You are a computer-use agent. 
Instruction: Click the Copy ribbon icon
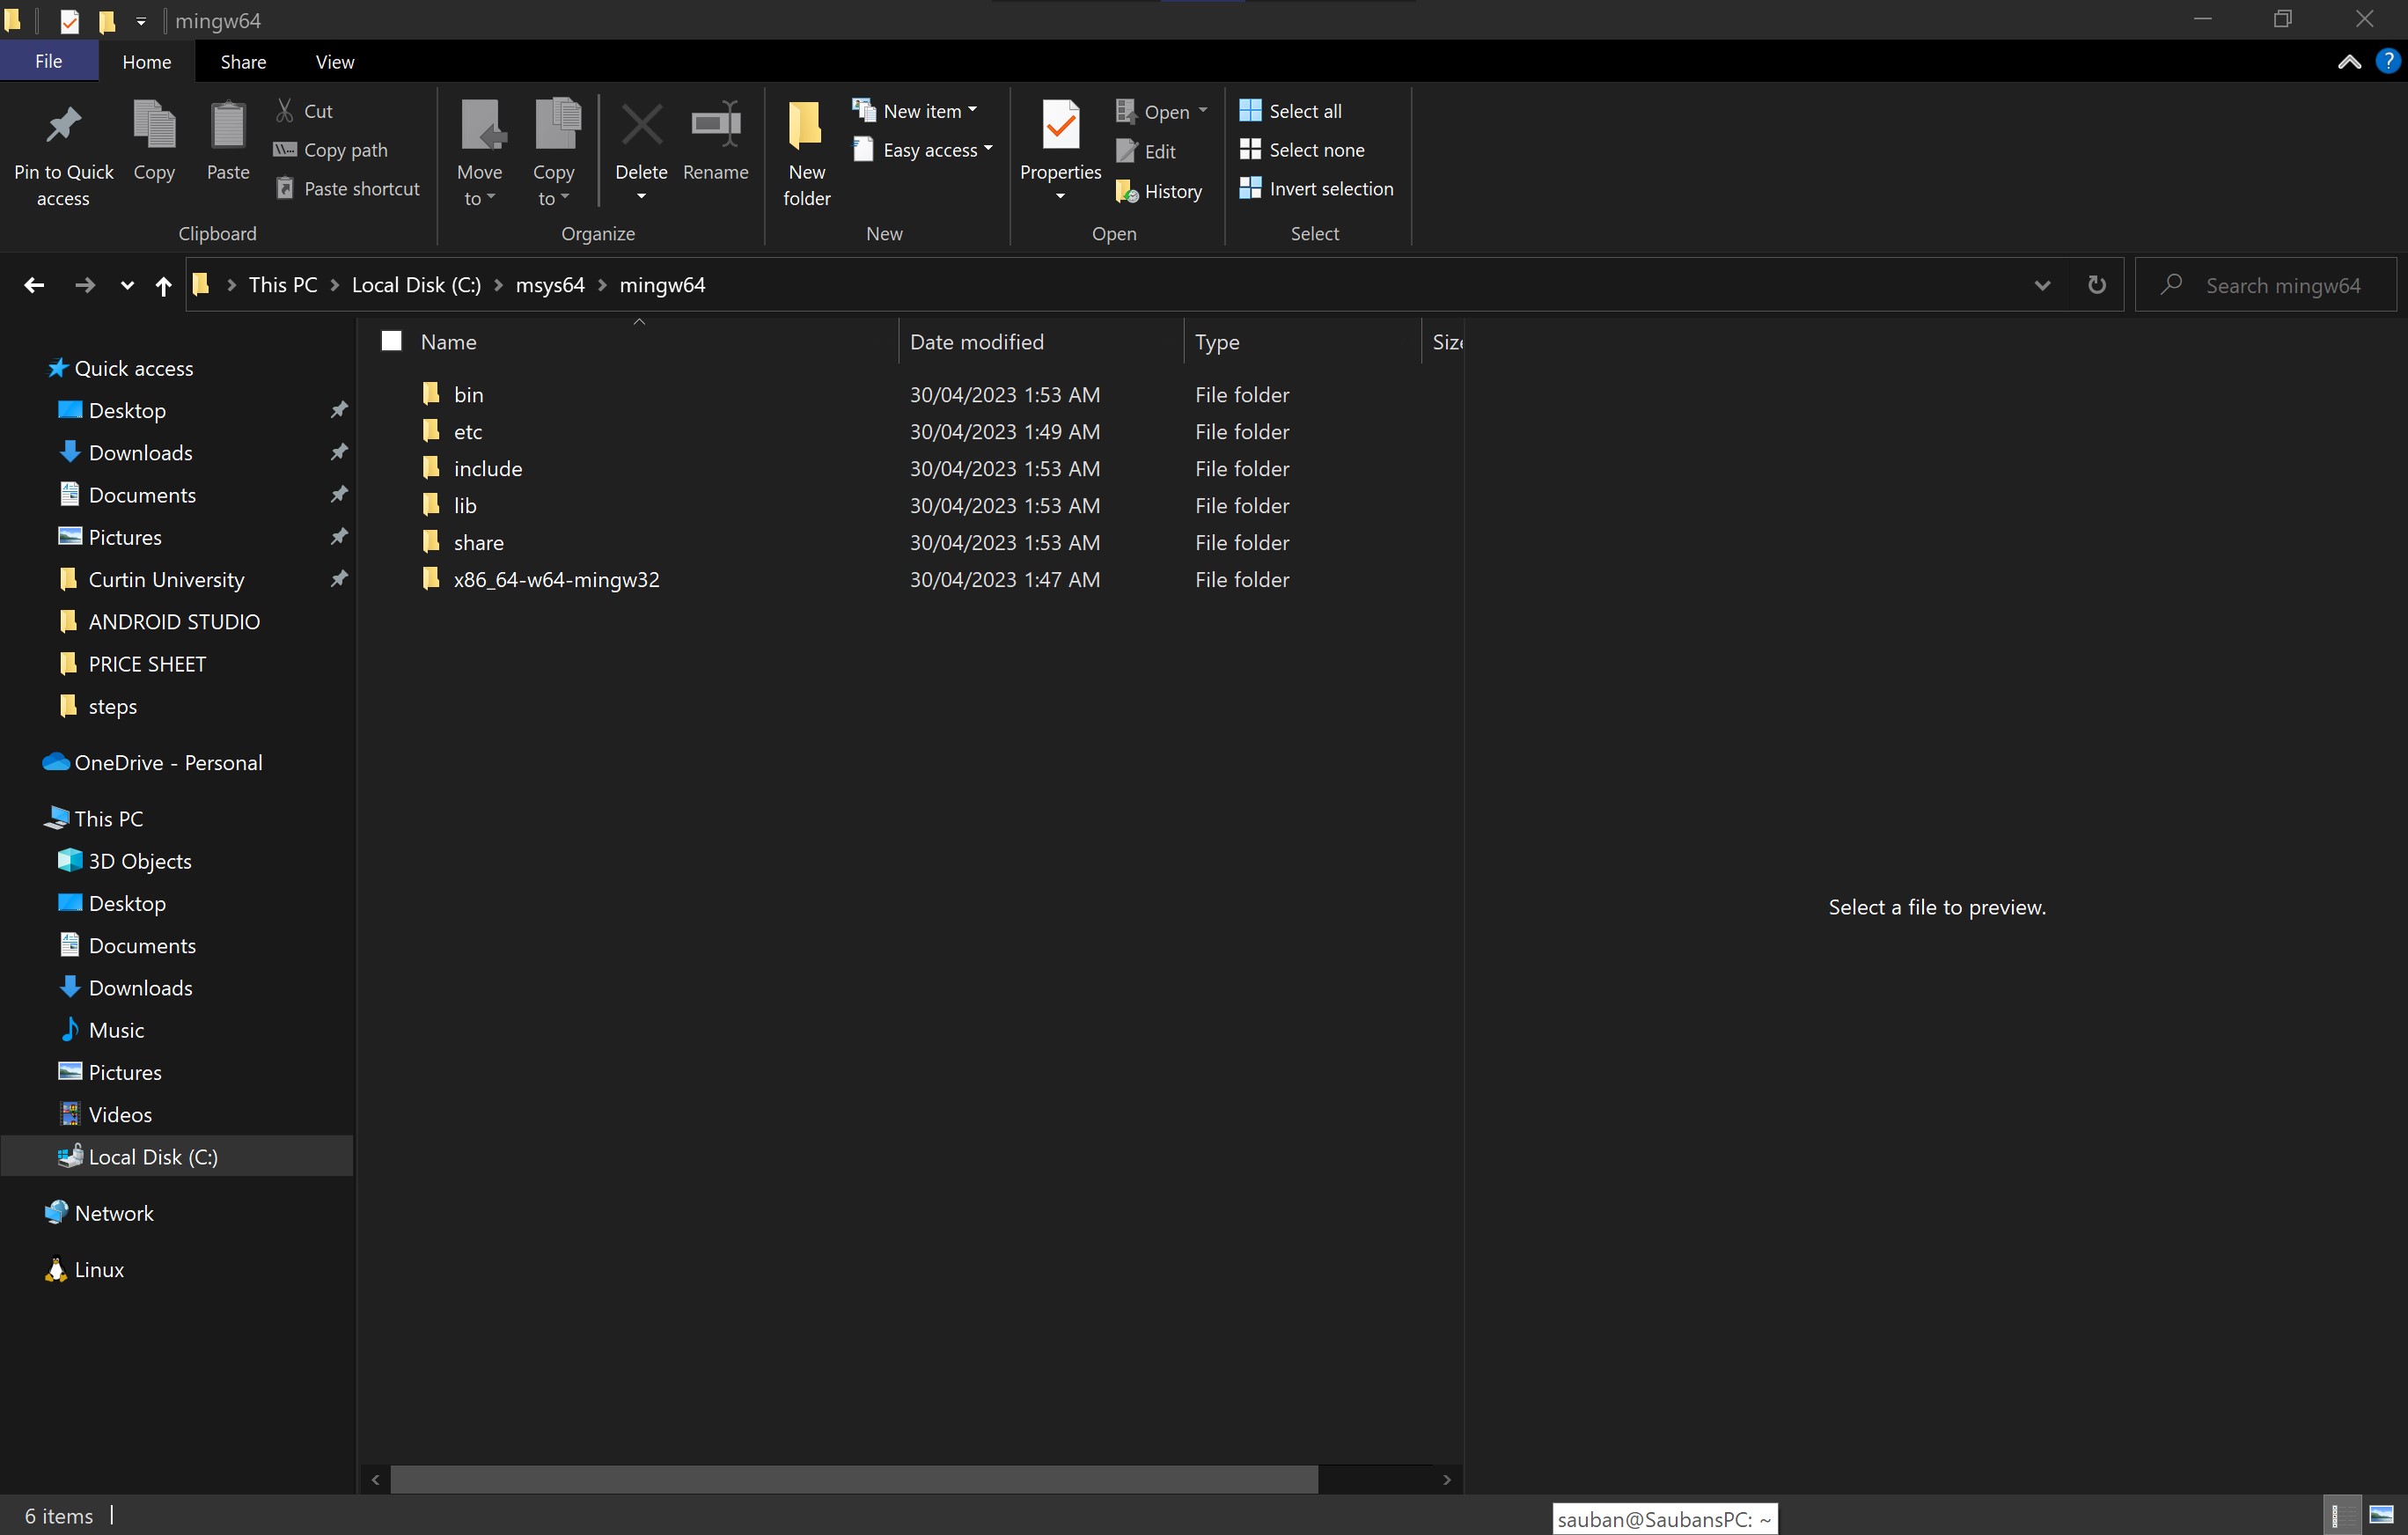pyautogui.click(x=154, y=126)
